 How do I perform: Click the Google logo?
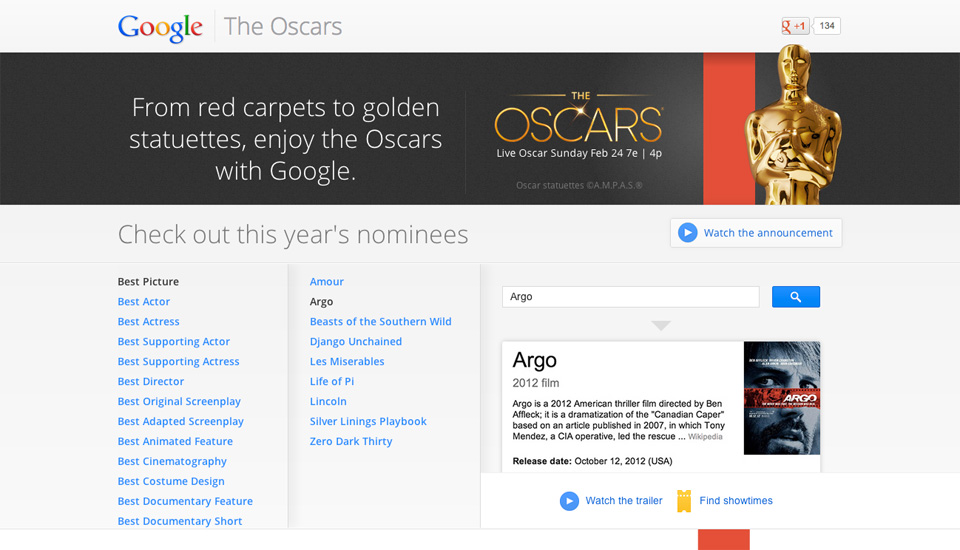click(x=160, y=28)
